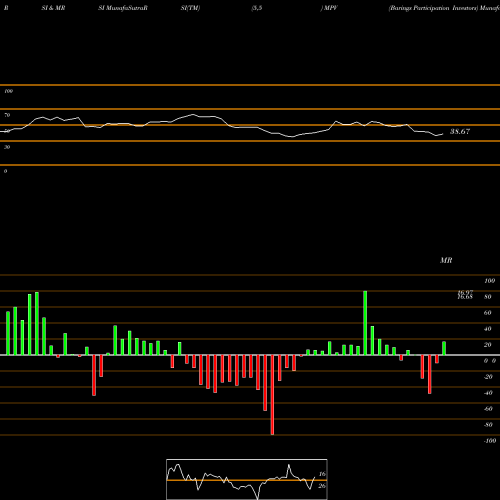Screen dimensions: 500x500
Task: Click the value 26 in the mini chart
Action: [322, 486]
